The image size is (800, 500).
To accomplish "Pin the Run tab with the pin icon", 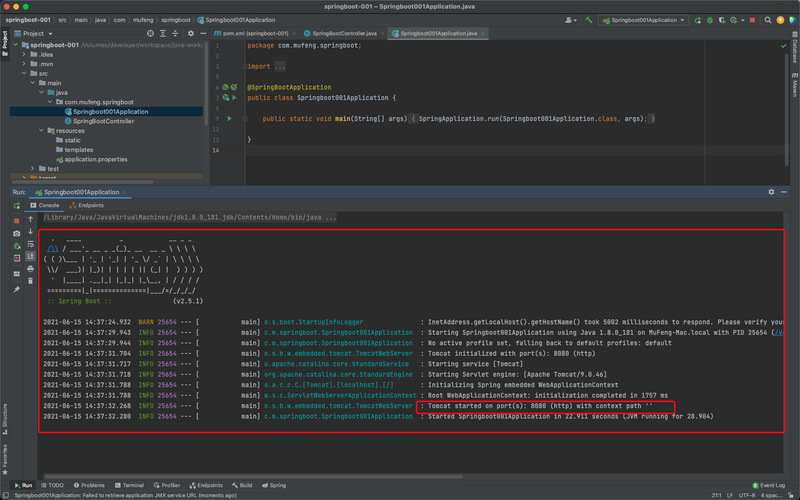I will [17, 289].
